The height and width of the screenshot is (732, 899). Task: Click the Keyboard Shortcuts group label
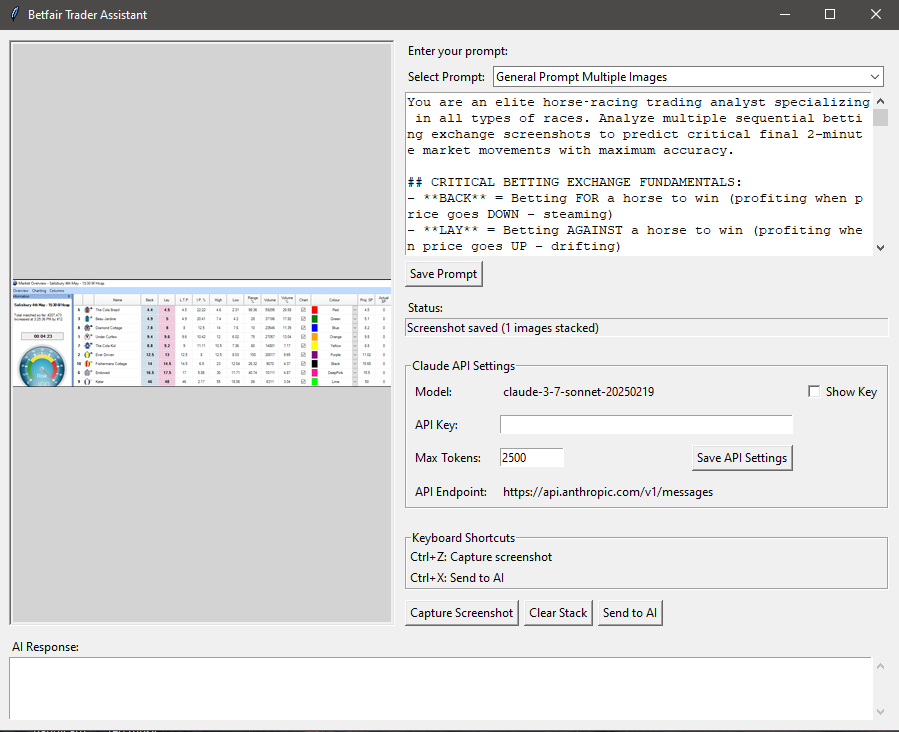463,538
